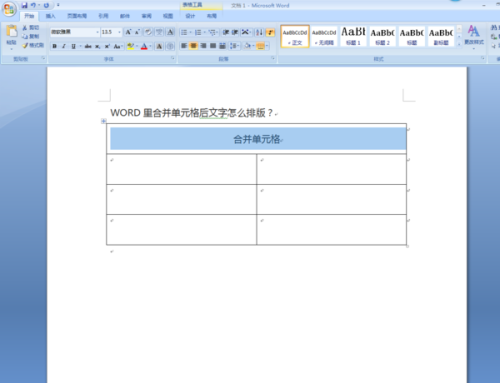
Task: Toggle center alignment (highlighted)
Action: pyautogui.click(x=194, y=46)
